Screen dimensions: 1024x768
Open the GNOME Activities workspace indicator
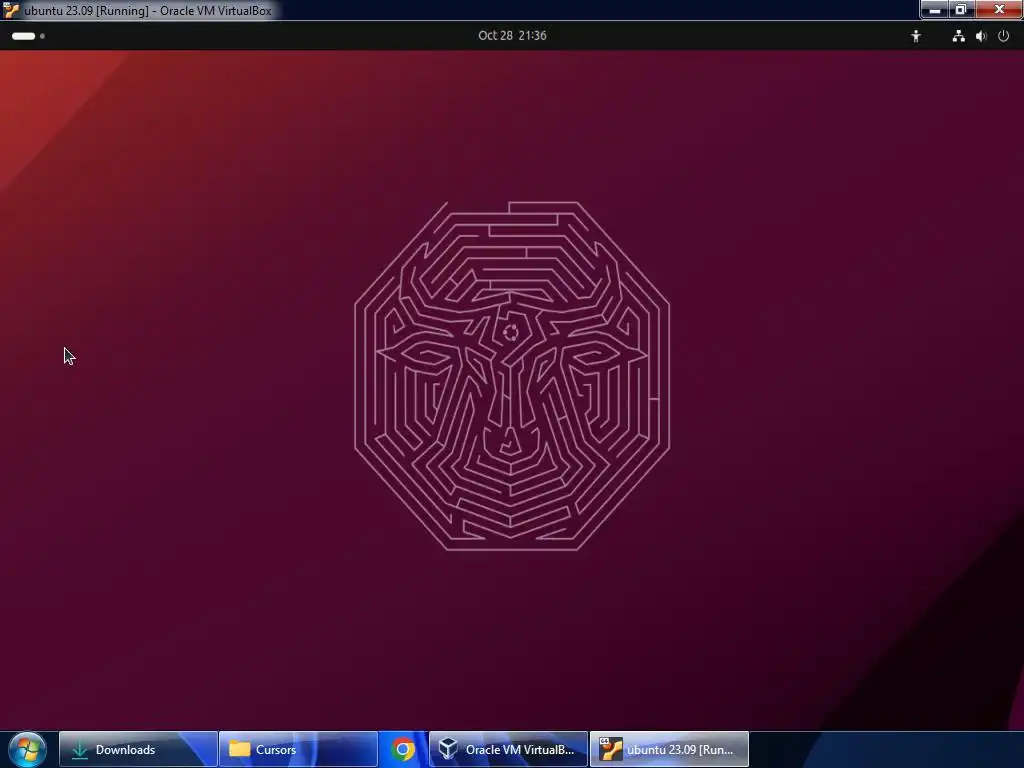tap(28, 36)
